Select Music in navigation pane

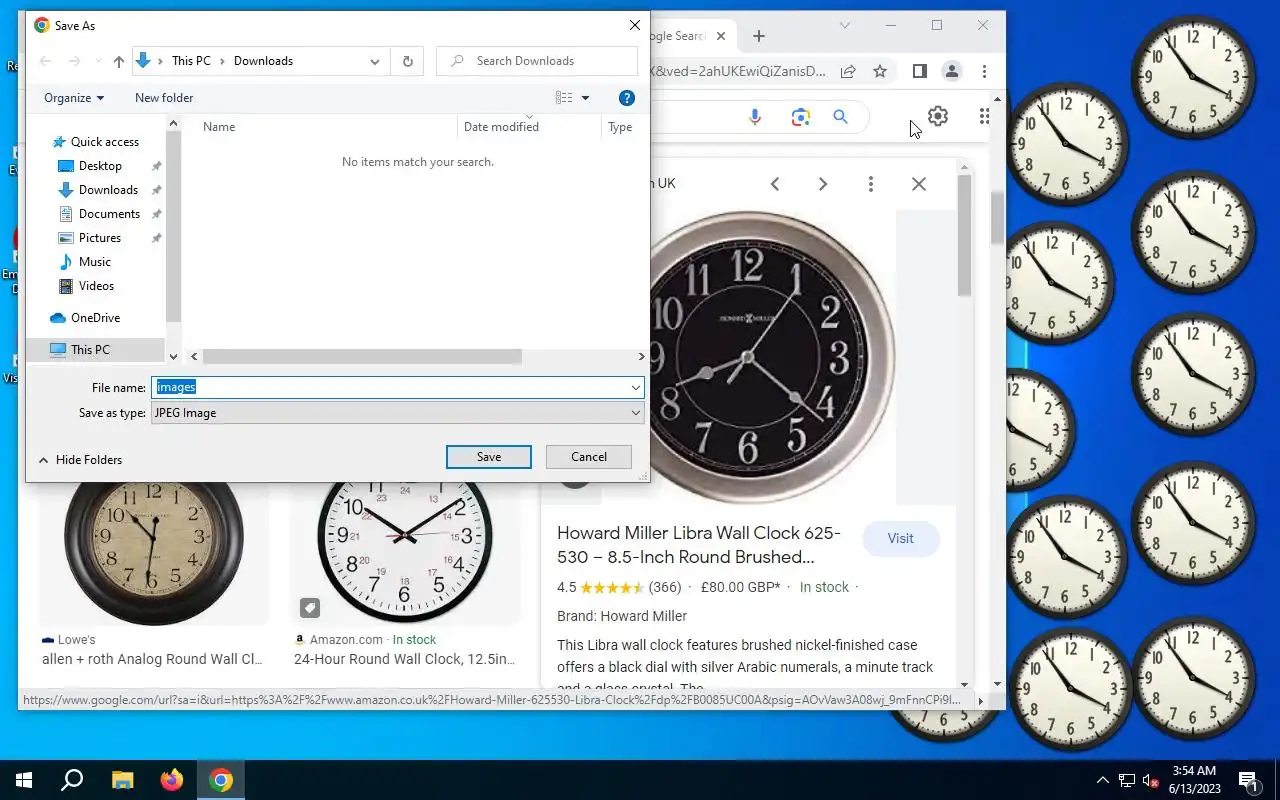[95, 262]
